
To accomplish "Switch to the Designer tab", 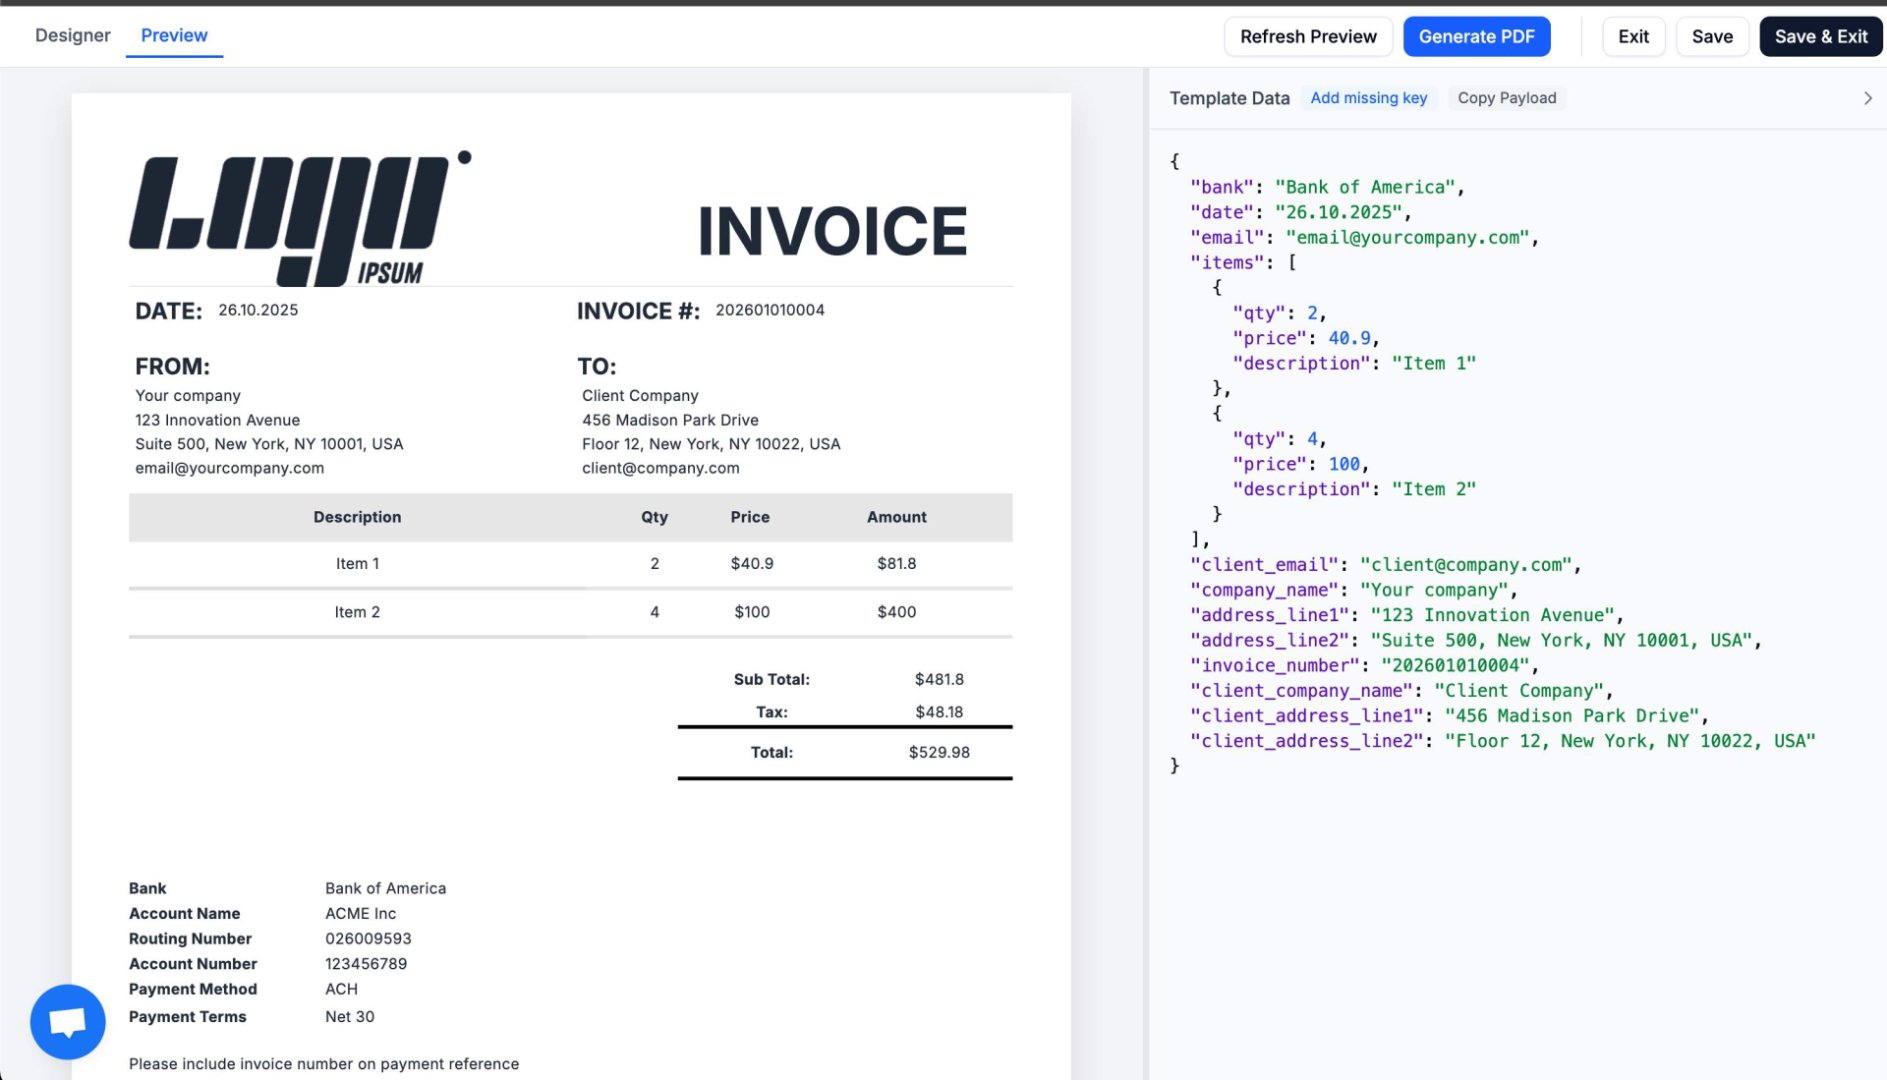I will [72, 35].
